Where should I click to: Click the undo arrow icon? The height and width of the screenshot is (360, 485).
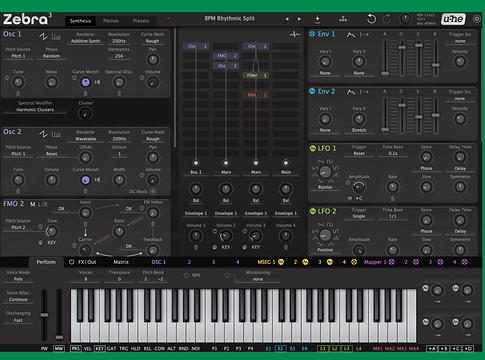(x=371, y=19)
